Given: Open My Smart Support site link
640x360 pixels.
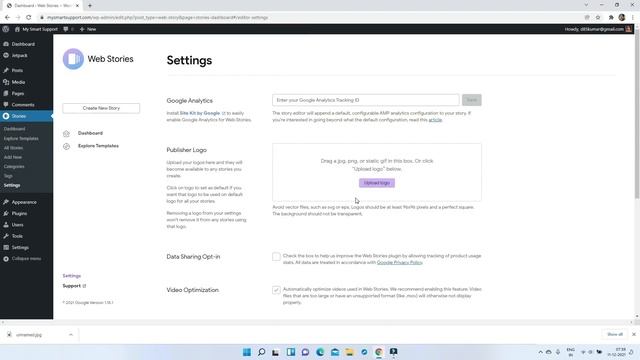Looking at the screenshot, I should coord(36,29).
